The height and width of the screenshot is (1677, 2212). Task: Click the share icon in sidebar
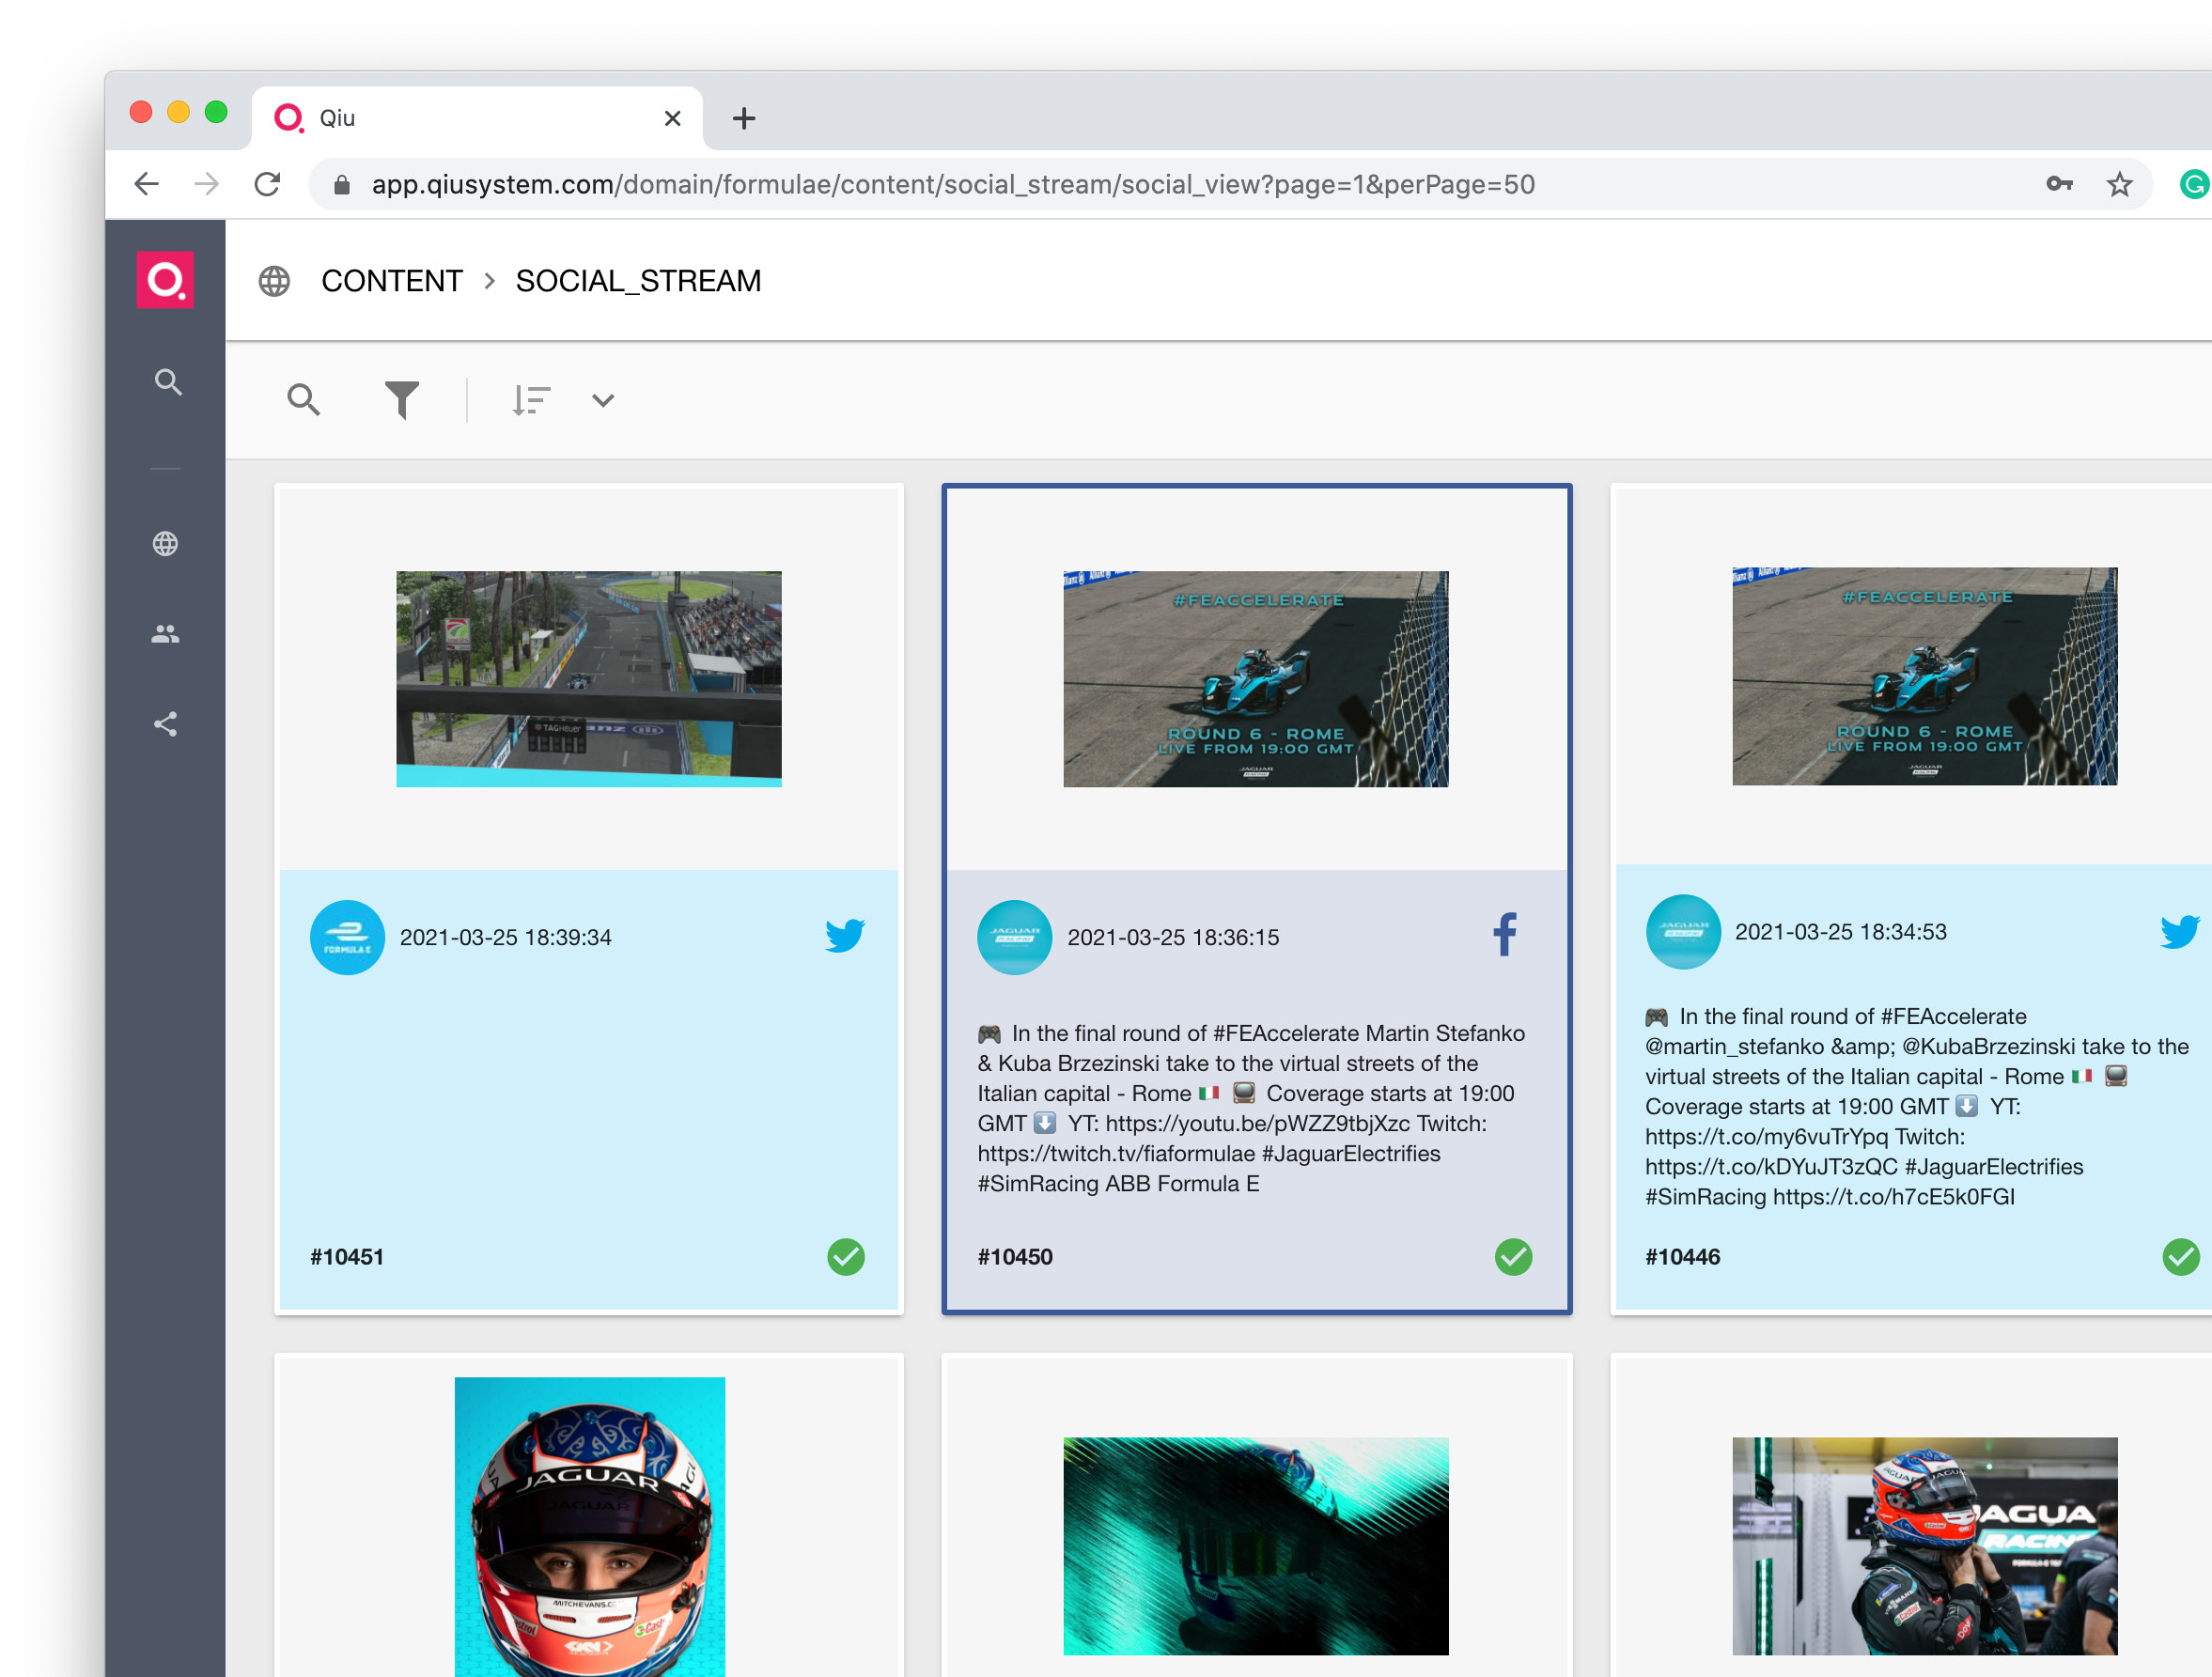click(x=165, y=724)
